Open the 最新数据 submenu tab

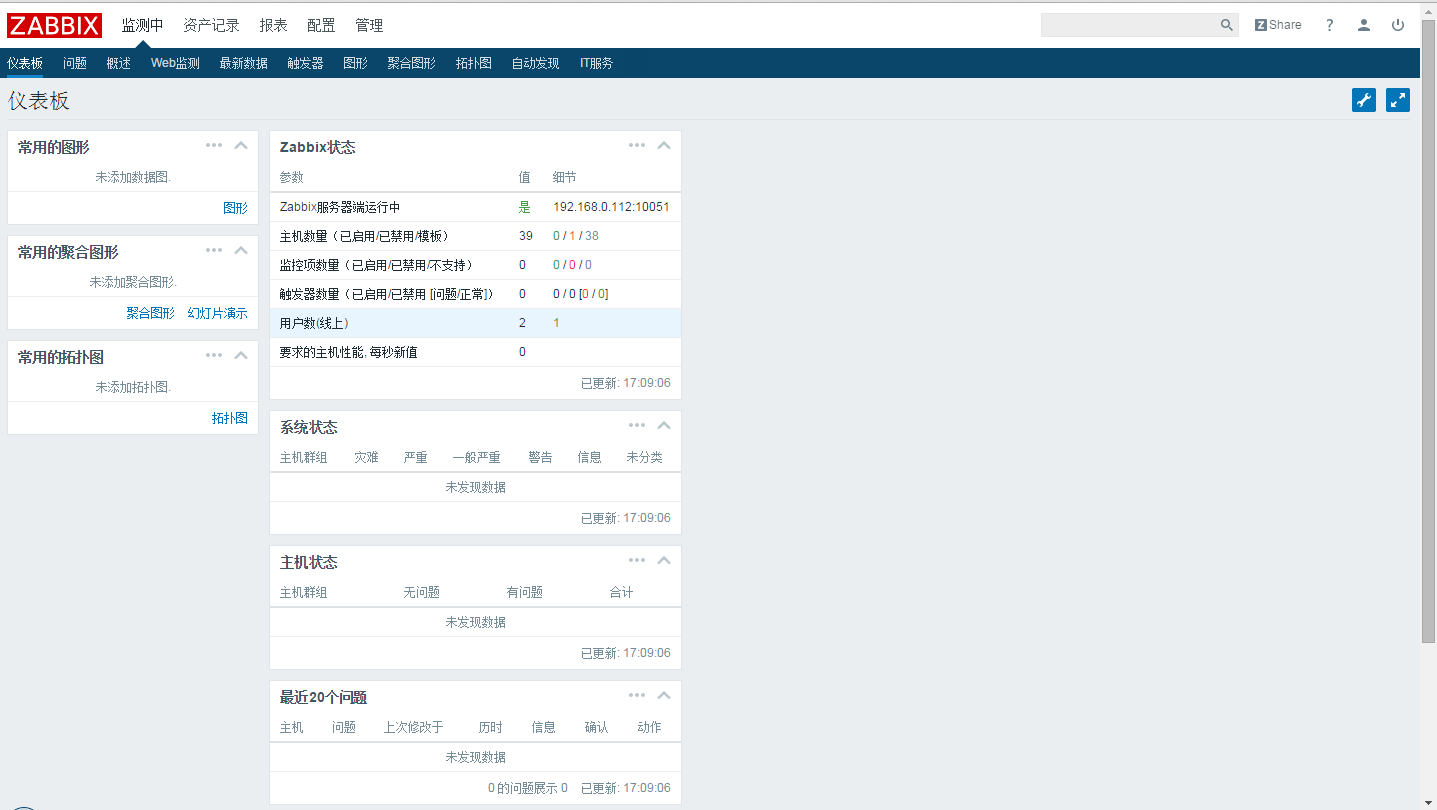244,63
